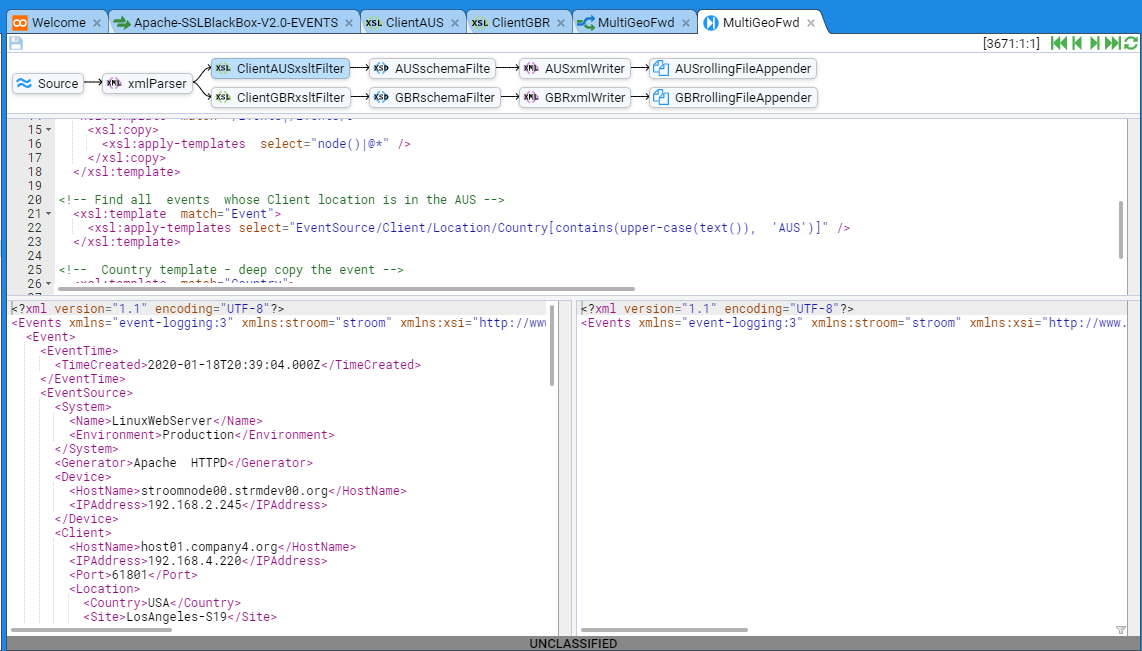Step forward to the next record
This screenshot has height=651, width=1142.
pos(1095,43)
